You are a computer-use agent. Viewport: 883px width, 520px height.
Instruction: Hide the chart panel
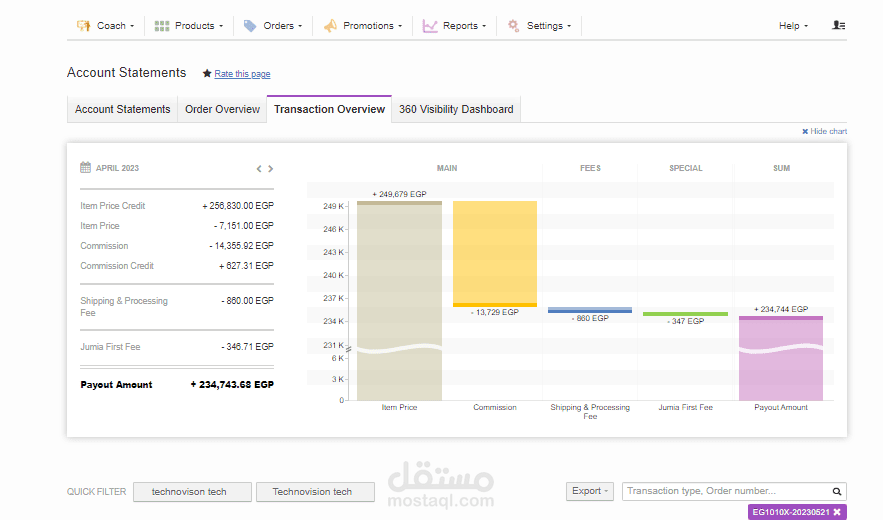click(x=824, y=131)
